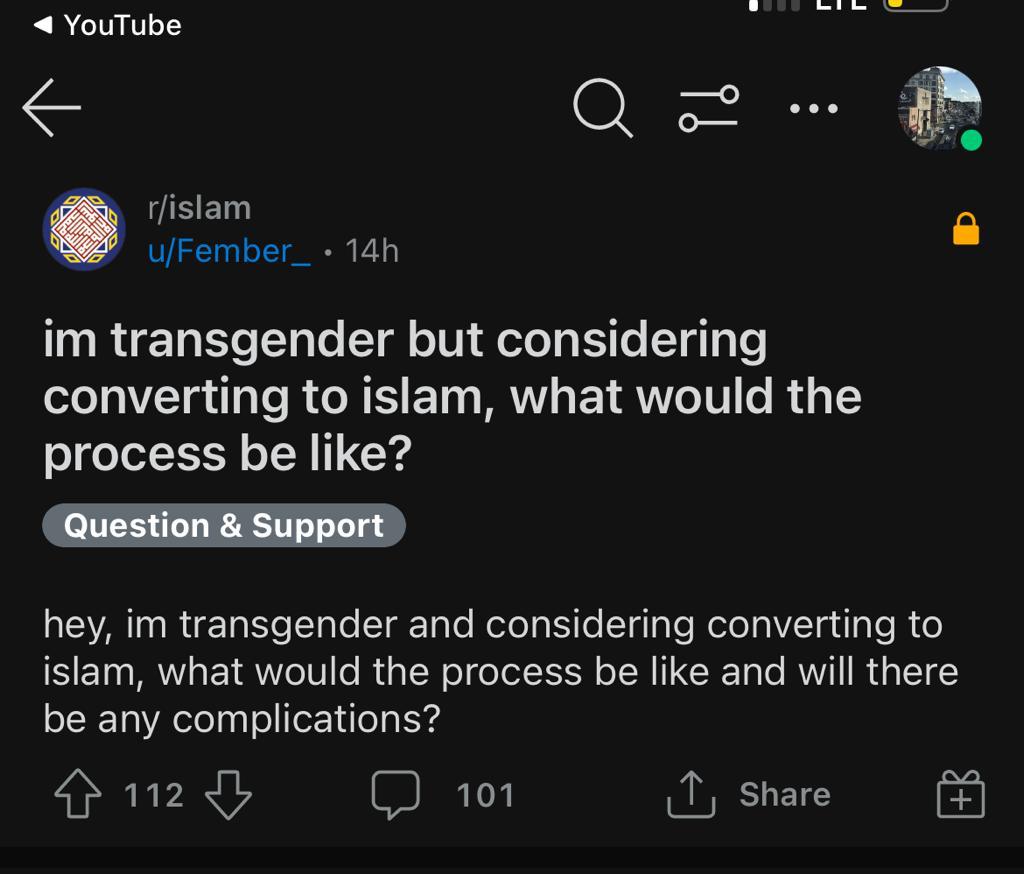Open the three-dot overflow menu

click(814, 108)
